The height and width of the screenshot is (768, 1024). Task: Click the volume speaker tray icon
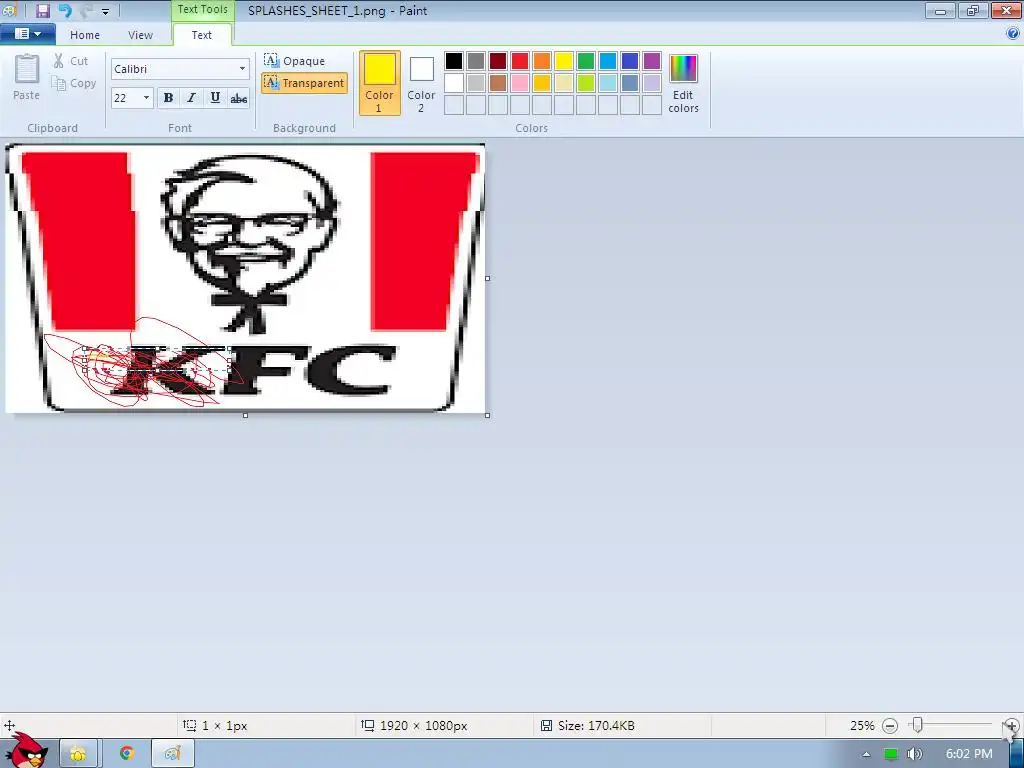(x=914, y=754)
